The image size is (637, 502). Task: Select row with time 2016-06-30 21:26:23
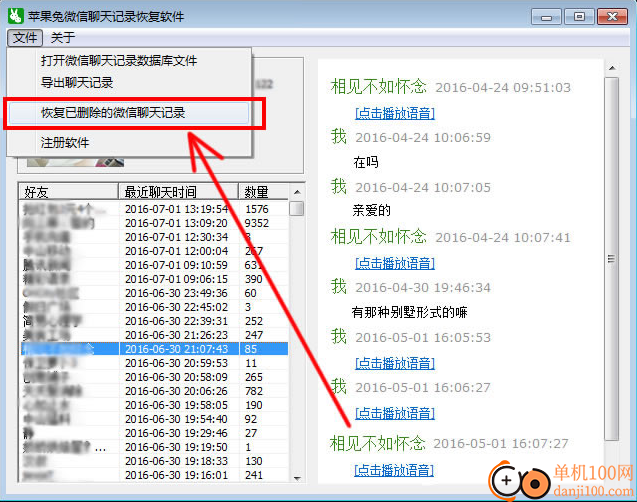[154, 335]
